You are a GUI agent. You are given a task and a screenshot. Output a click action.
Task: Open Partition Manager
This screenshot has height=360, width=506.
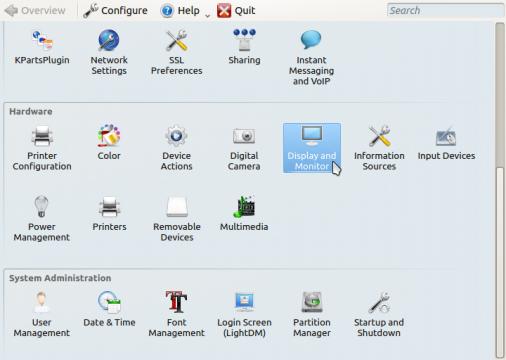312,315
